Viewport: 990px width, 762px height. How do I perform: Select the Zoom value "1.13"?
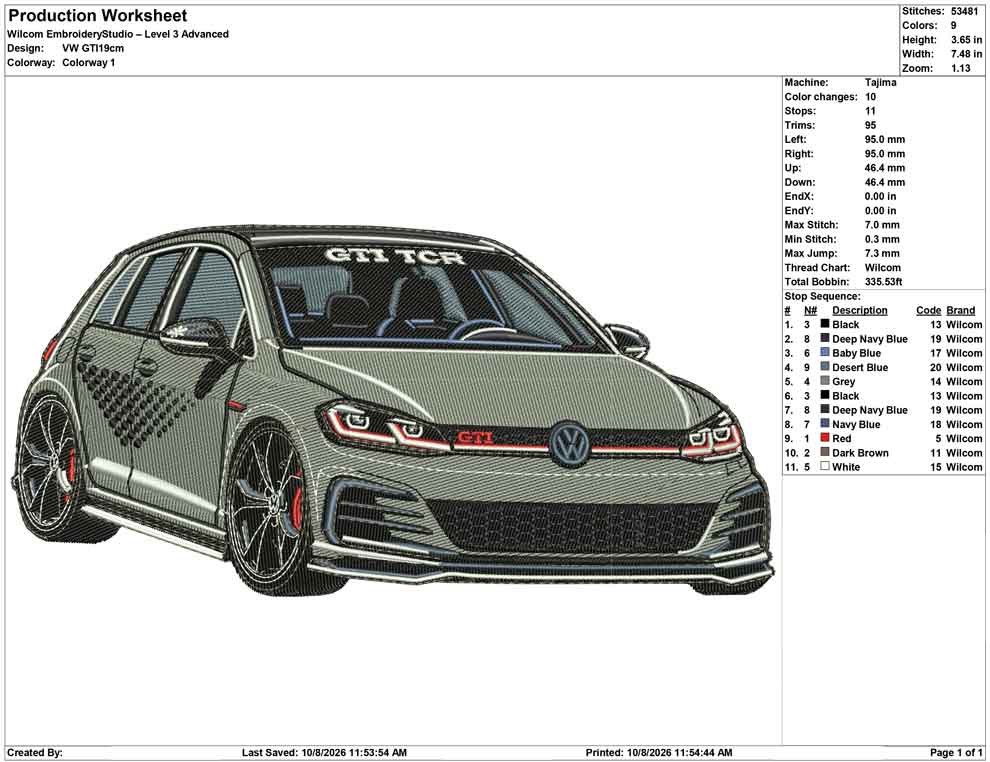[960, 68]
